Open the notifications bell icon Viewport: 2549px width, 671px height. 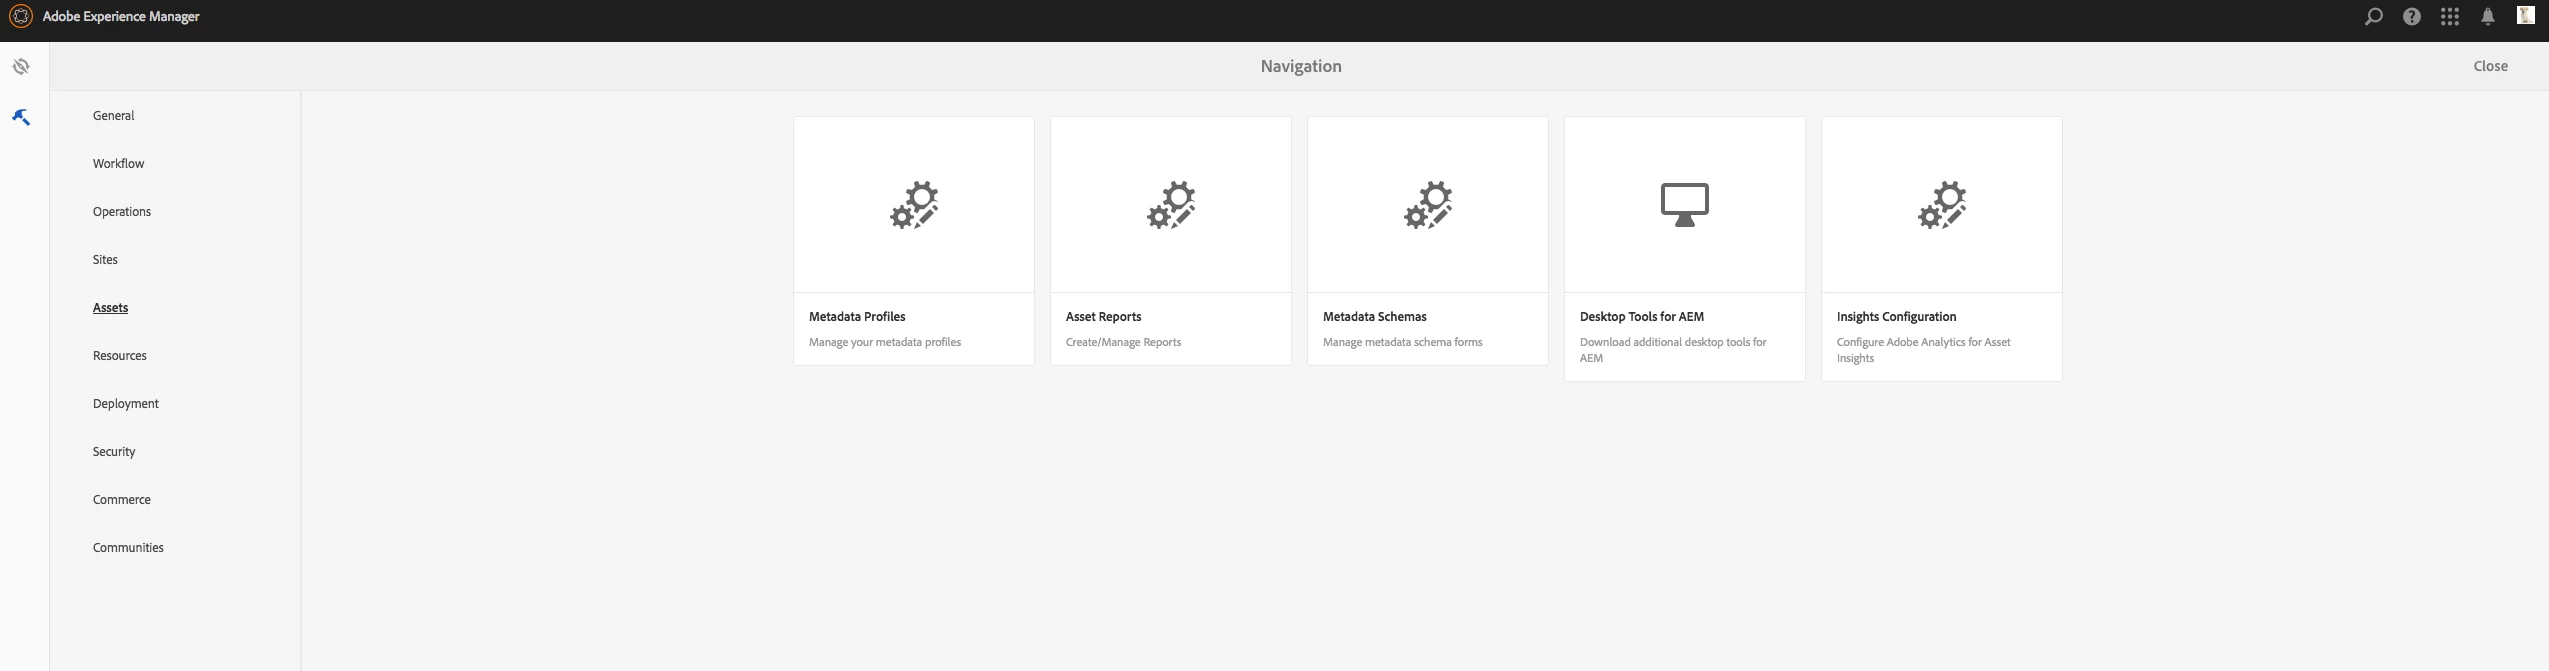[2488, 17]
